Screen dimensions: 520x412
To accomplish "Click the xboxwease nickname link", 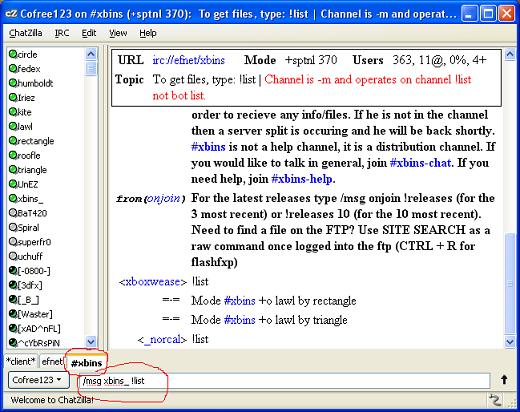I will pos(153,282).
